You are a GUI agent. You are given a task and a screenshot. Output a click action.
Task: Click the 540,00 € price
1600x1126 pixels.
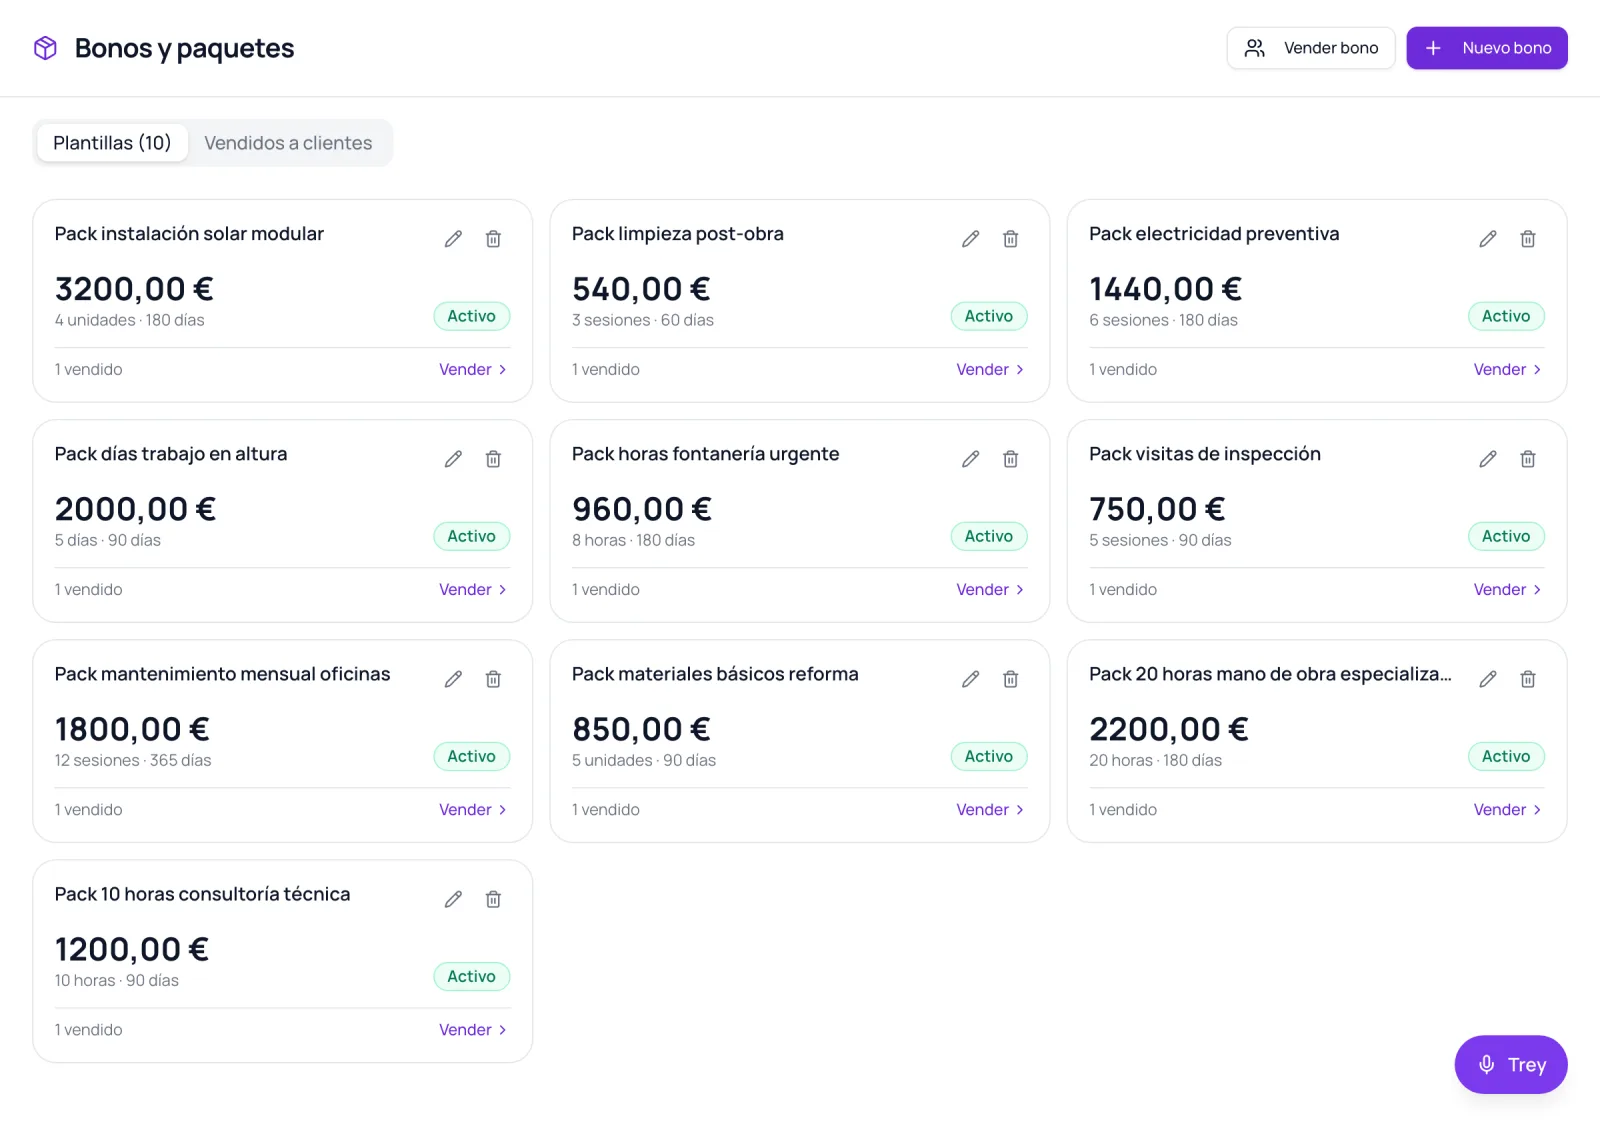coord(641,289)
